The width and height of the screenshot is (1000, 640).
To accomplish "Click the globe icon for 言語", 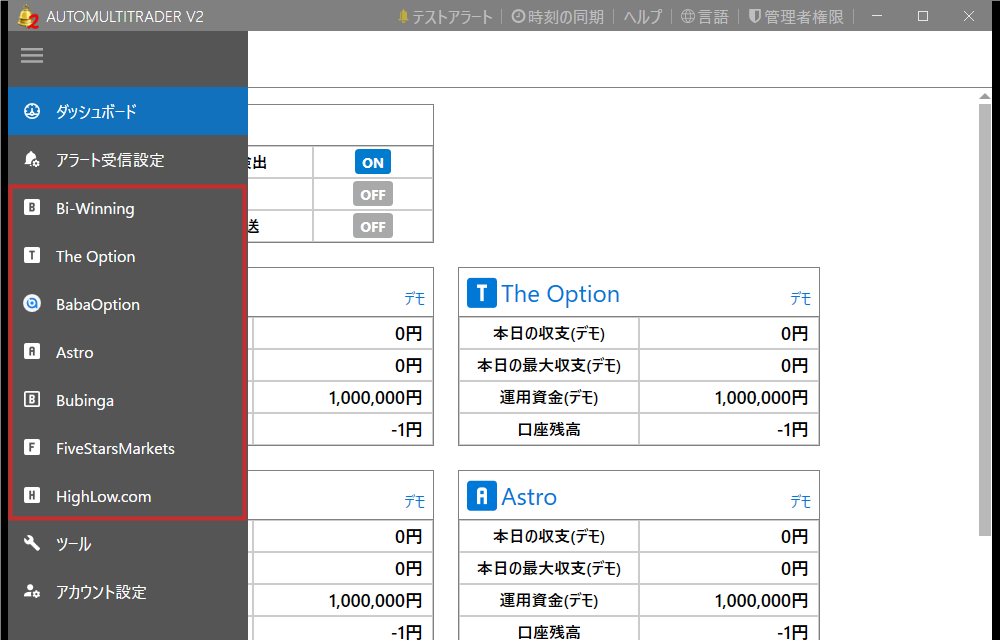I will 688,17.
